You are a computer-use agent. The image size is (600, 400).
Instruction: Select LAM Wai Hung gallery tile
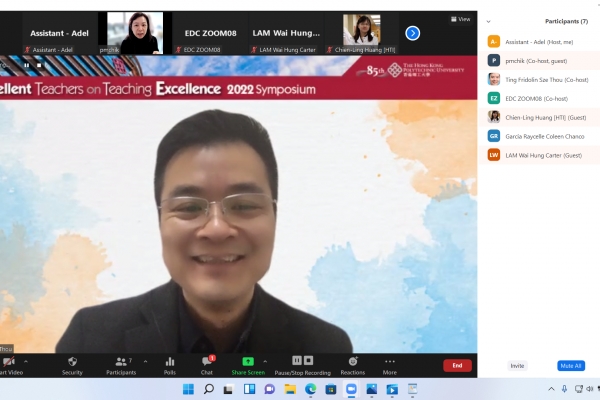click(x=286, y=33)
